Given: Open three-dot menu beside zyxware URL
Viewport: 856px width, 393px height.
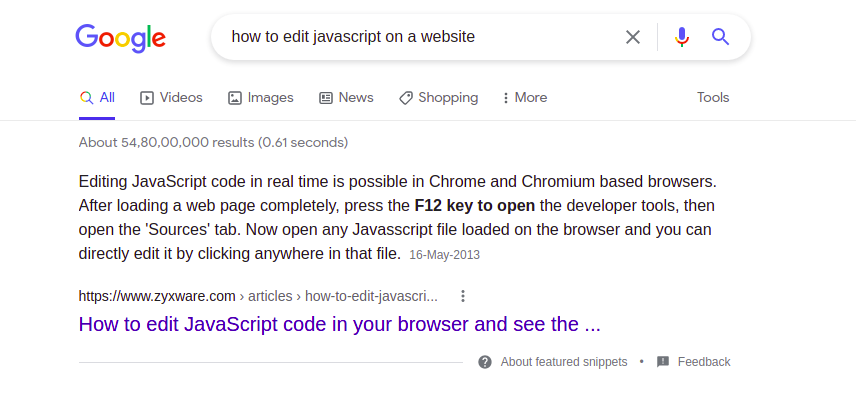Looking at the screenshot, I should point(463,296).
